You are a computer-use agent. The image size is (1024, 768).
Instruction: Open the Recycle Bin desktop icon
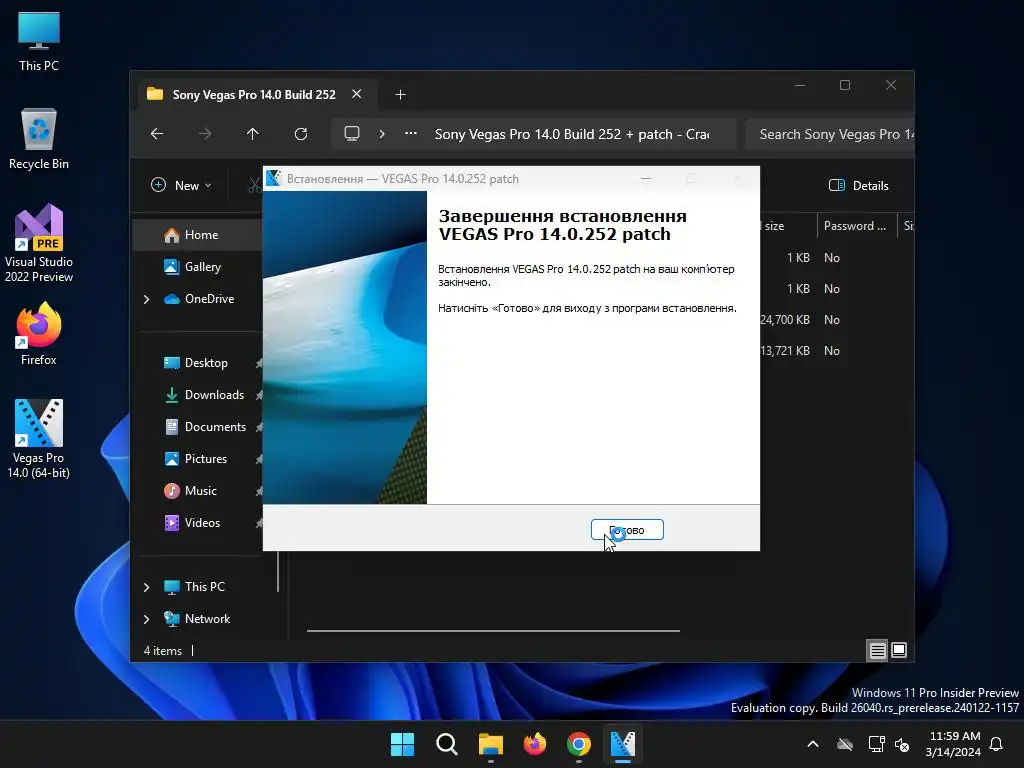pos(39,139)
